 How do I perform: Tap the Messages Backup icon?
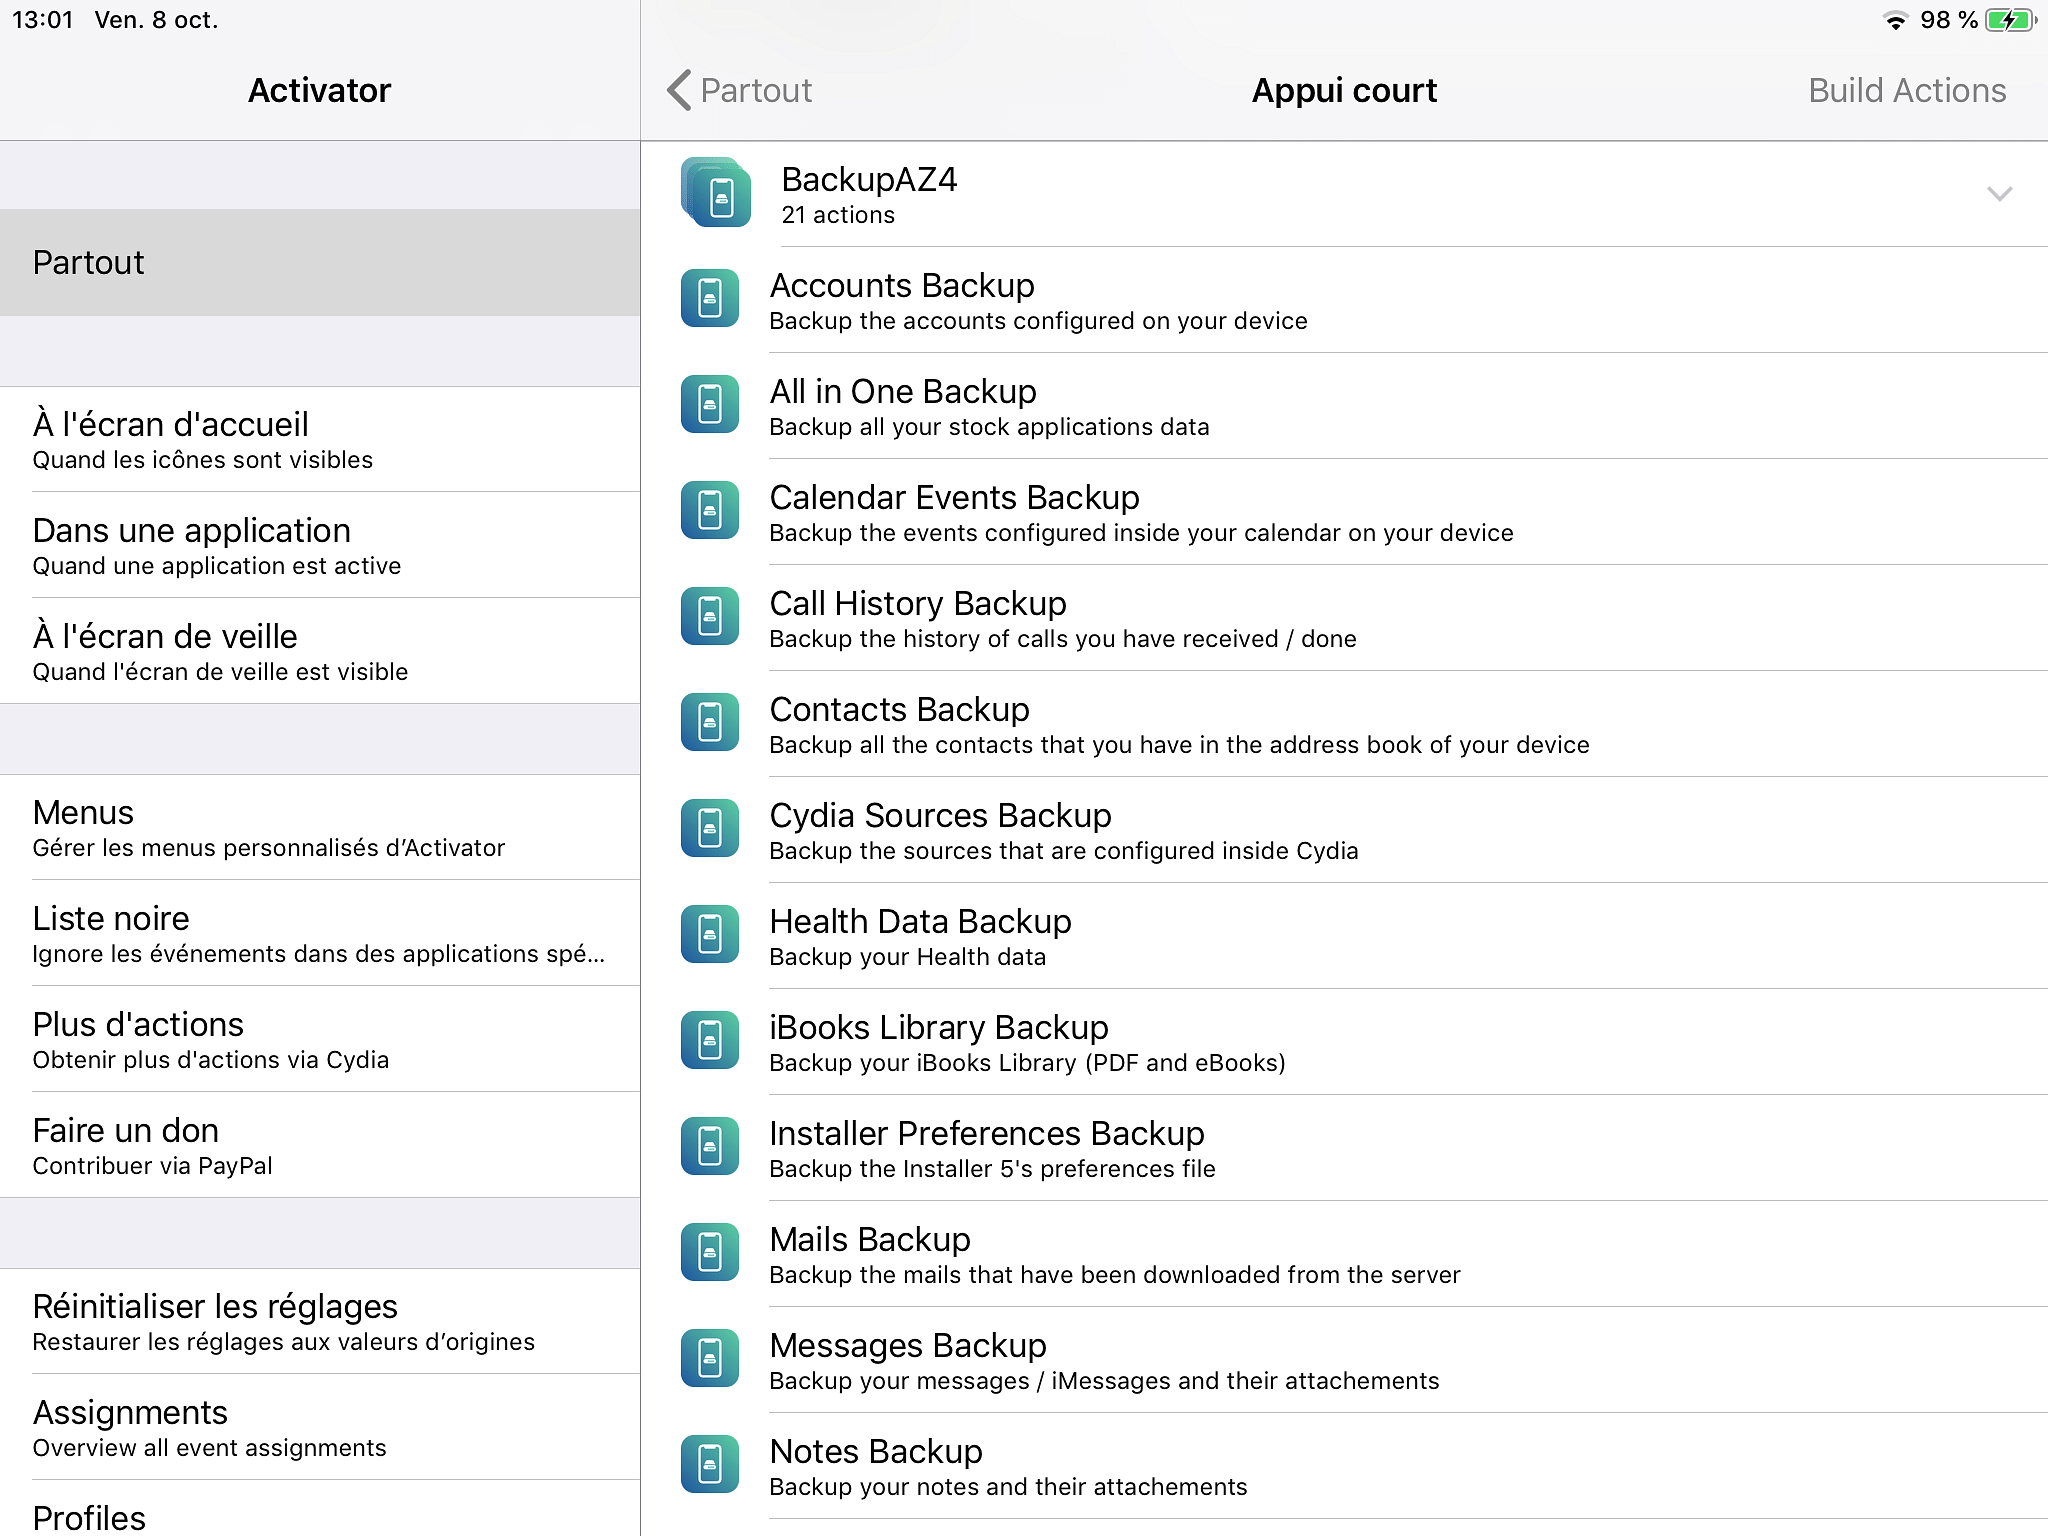pyautogui.click(x=710, y=1359)
